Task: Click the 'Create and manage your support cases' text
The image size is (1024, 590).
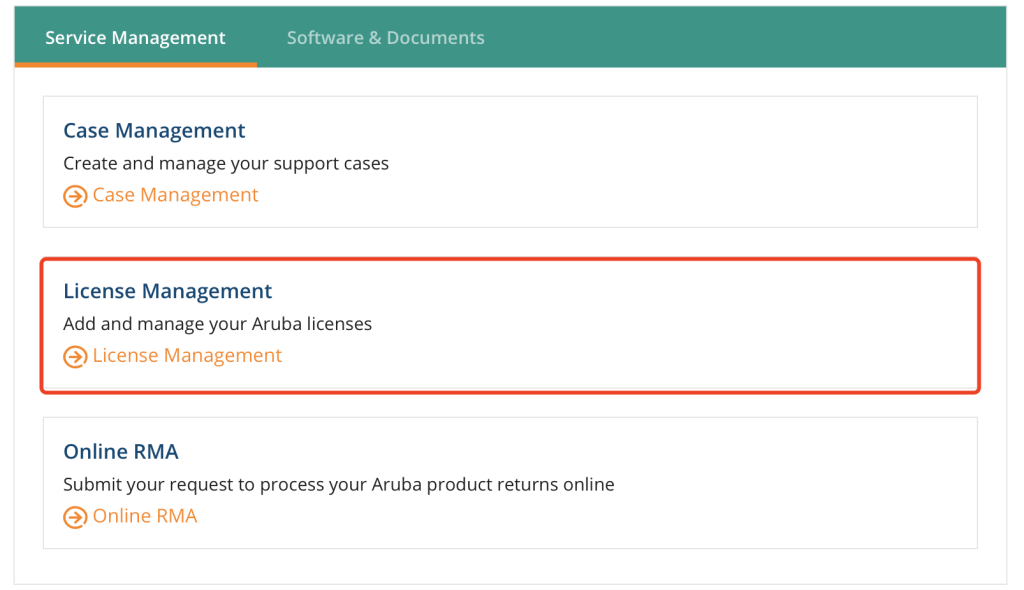Action: click(226, 163)
